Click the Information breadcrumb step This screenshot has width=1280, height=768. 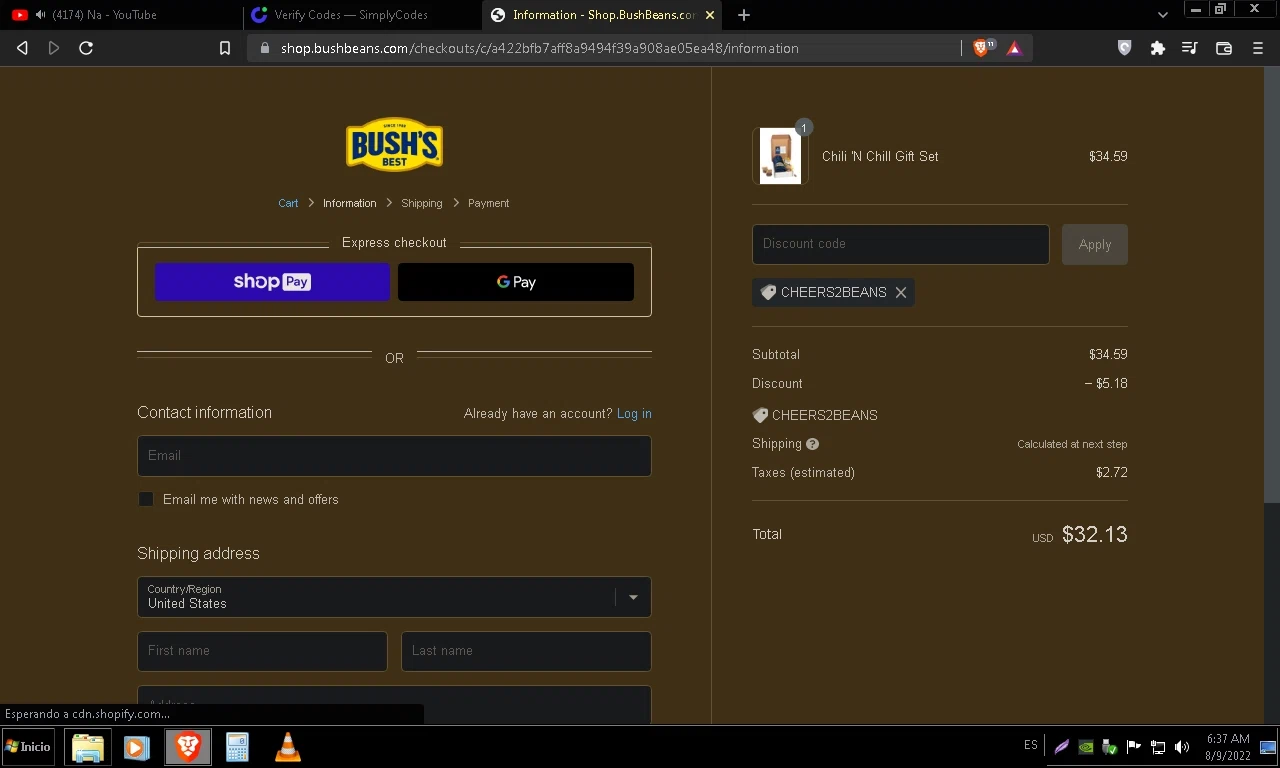click(x=349, y=203)
